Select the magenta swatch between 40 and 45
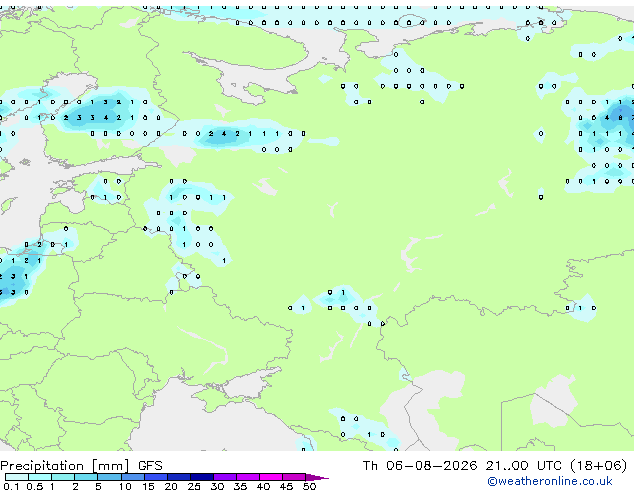This screenshot has height=490, width=634. coord(271,477)
